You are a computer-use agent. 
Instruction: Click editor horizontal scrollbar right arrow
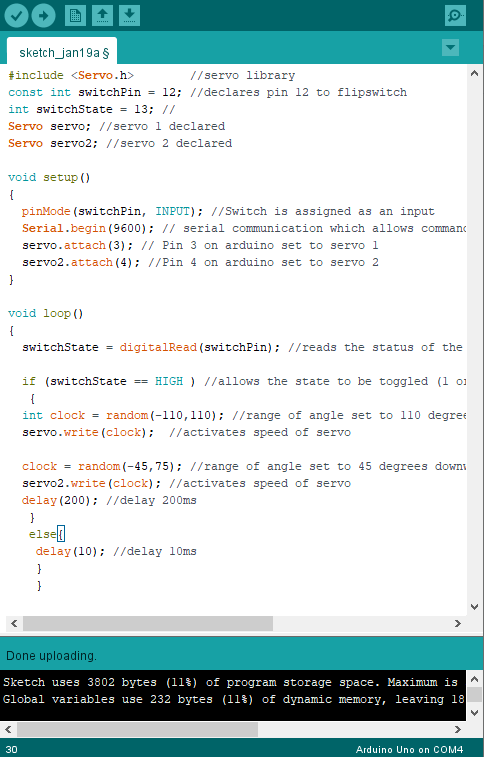[x=458, y=623]
